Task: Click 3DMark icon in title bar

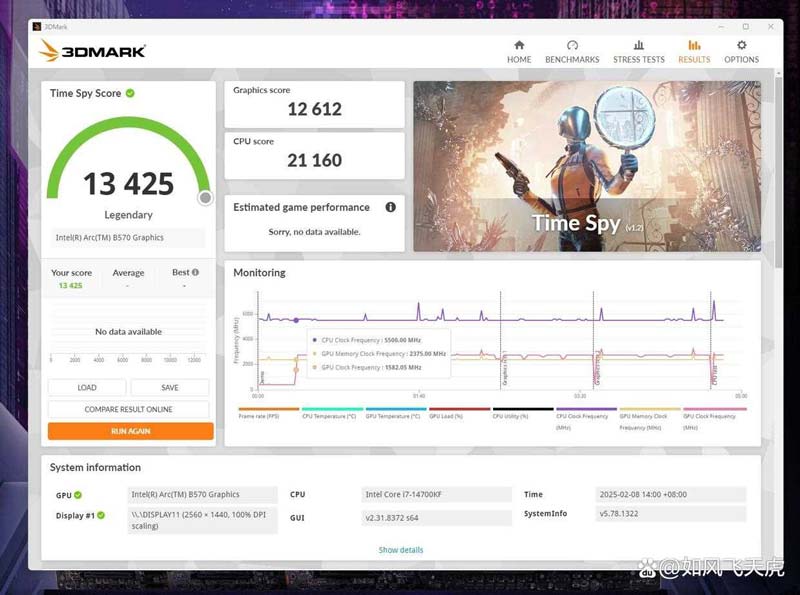Action: [x=37, y=27]
